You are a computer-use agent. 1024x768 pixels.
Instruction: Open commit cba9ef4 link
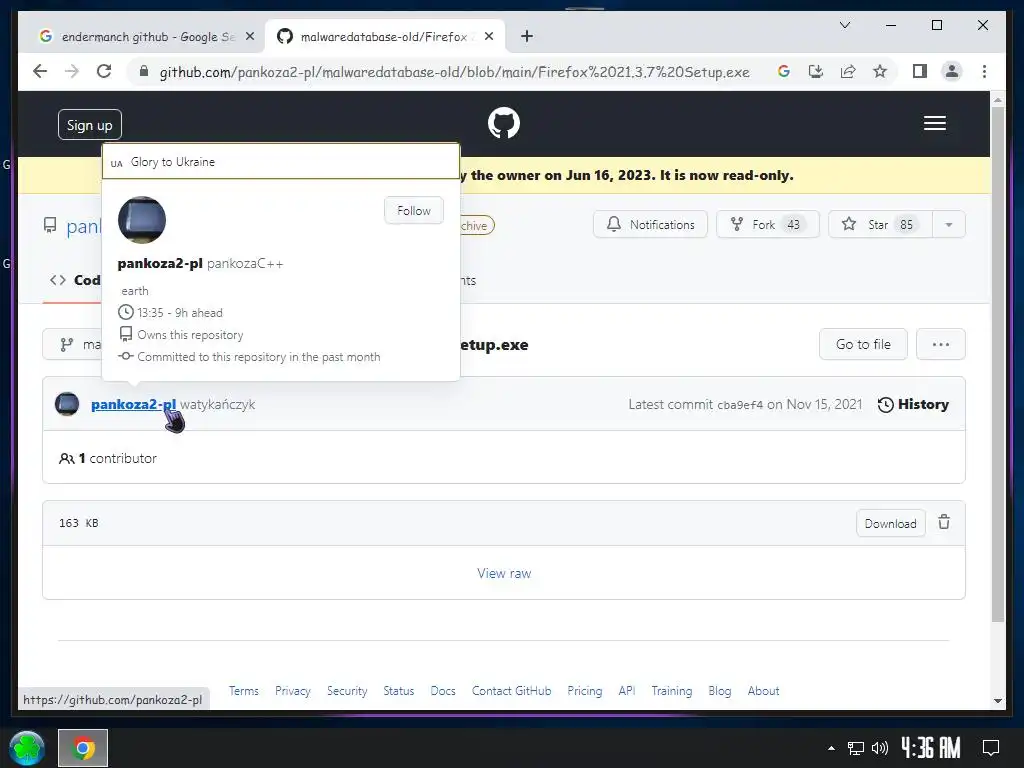point(740,405)
